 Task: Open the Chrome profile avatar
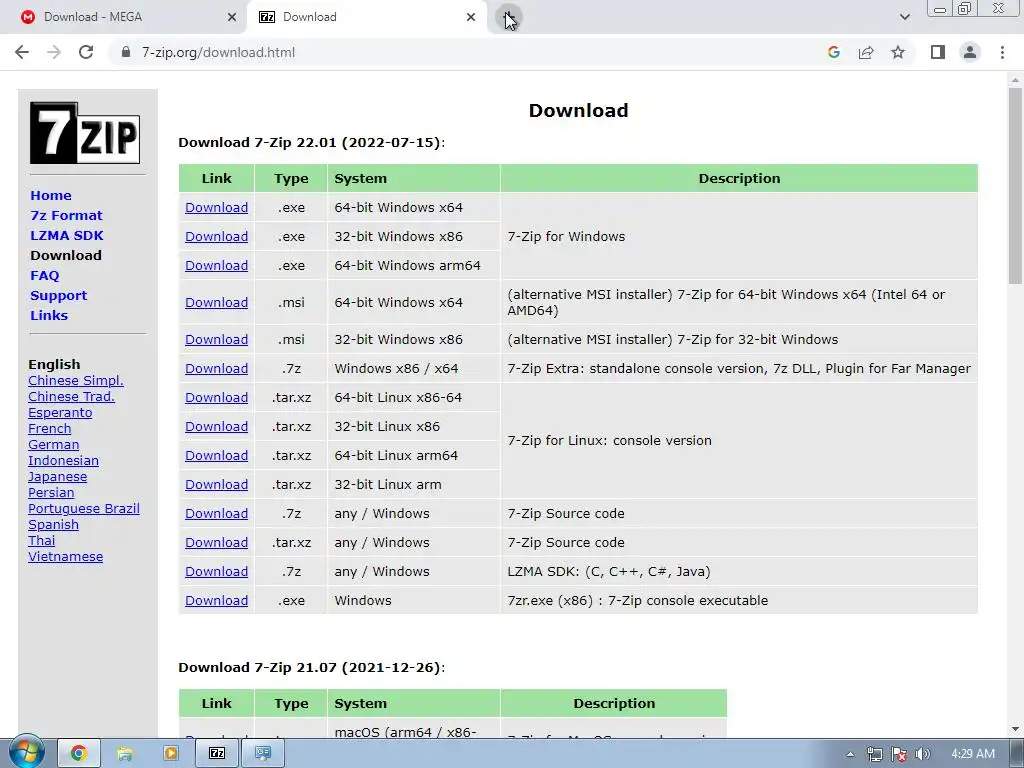(970, 52)
